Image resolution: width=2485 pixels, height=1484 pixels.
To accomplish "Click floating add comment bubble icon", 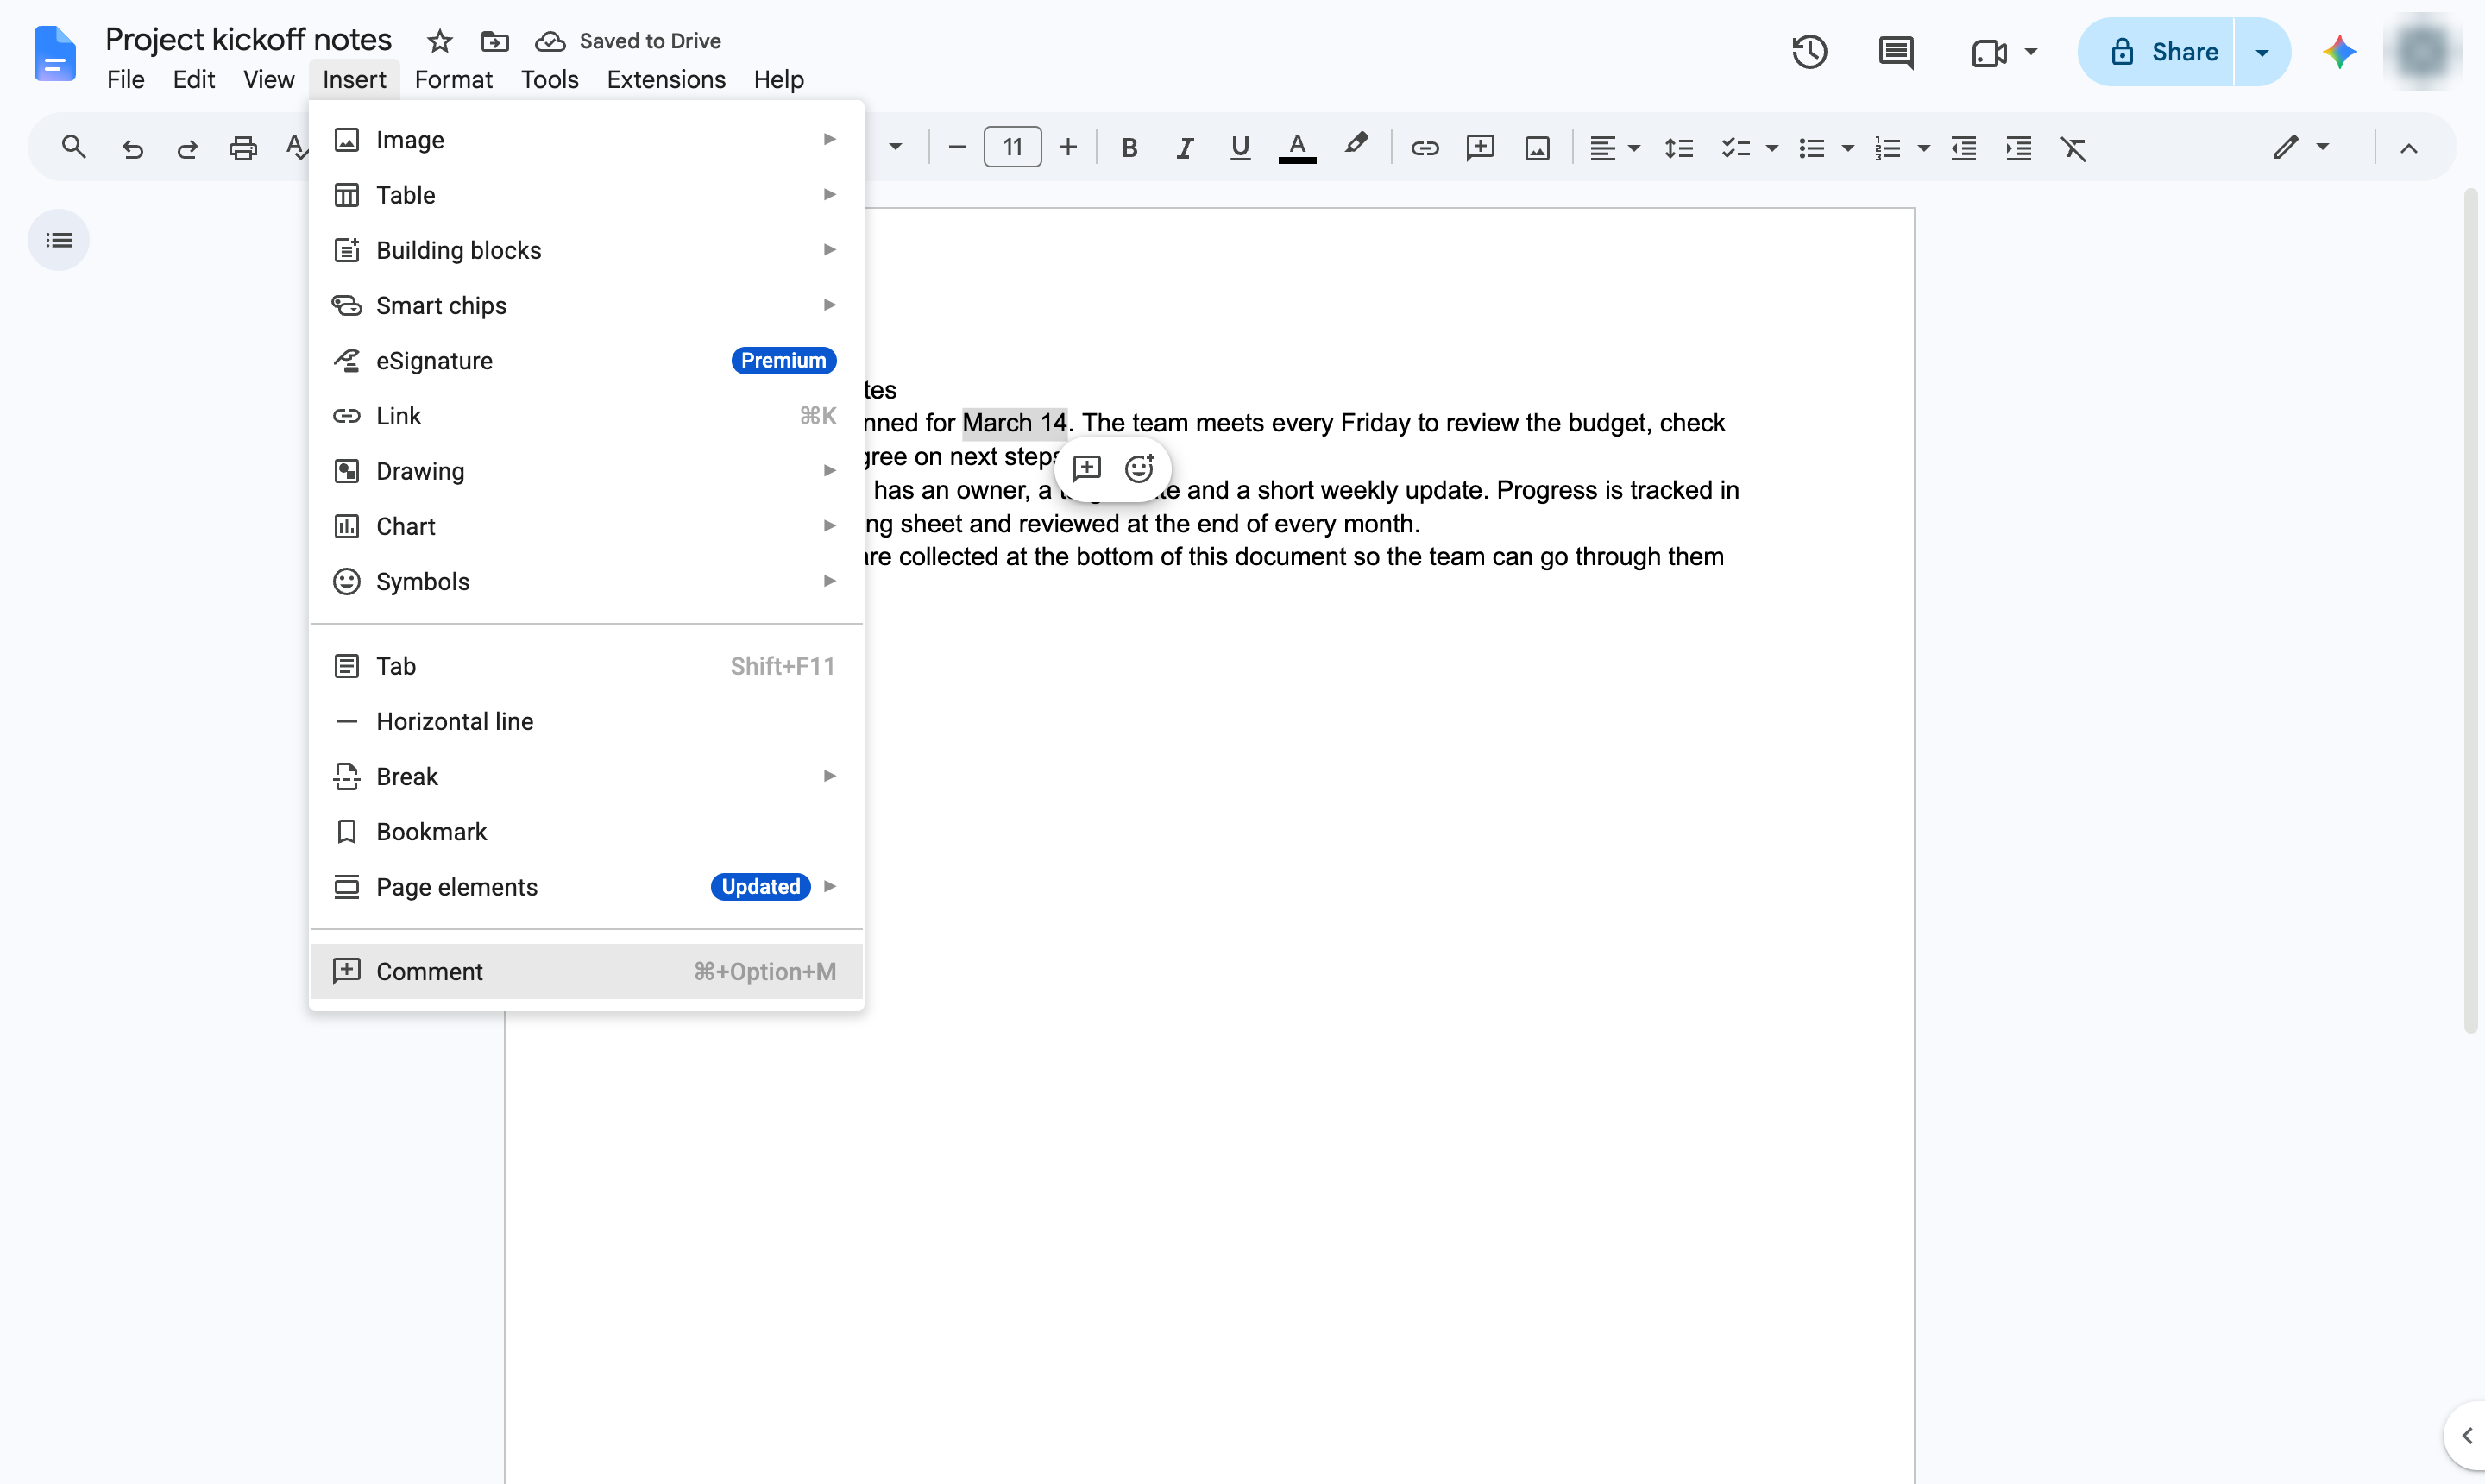I will click(1086, 468).
